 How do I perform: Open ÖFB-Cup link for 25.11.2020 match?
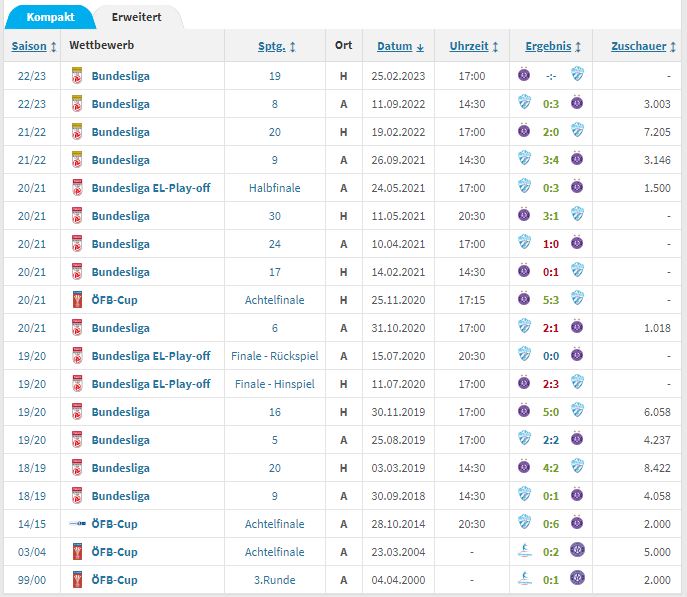click(x=114, y=300)
